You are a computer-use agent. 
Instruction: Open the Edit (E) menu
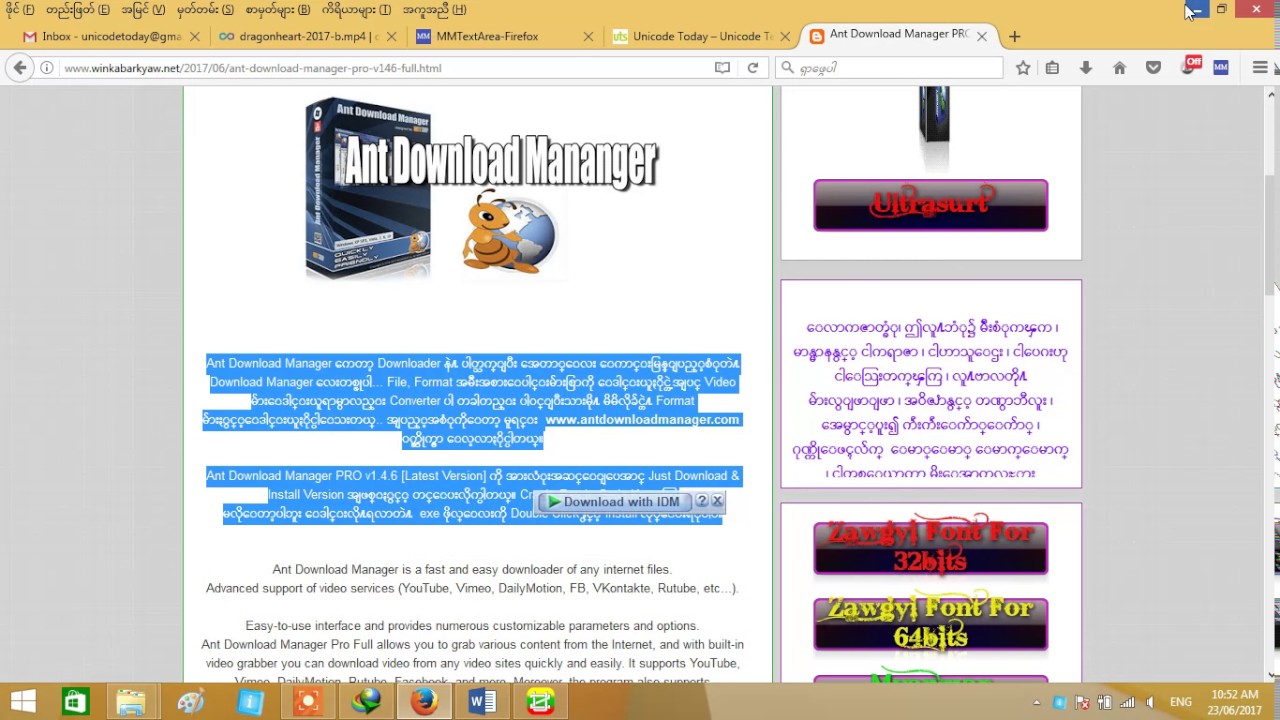[78, 10]
